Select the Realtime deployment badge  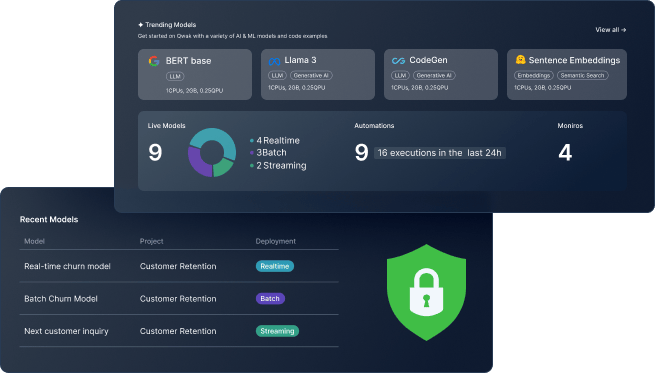[274, 266]
